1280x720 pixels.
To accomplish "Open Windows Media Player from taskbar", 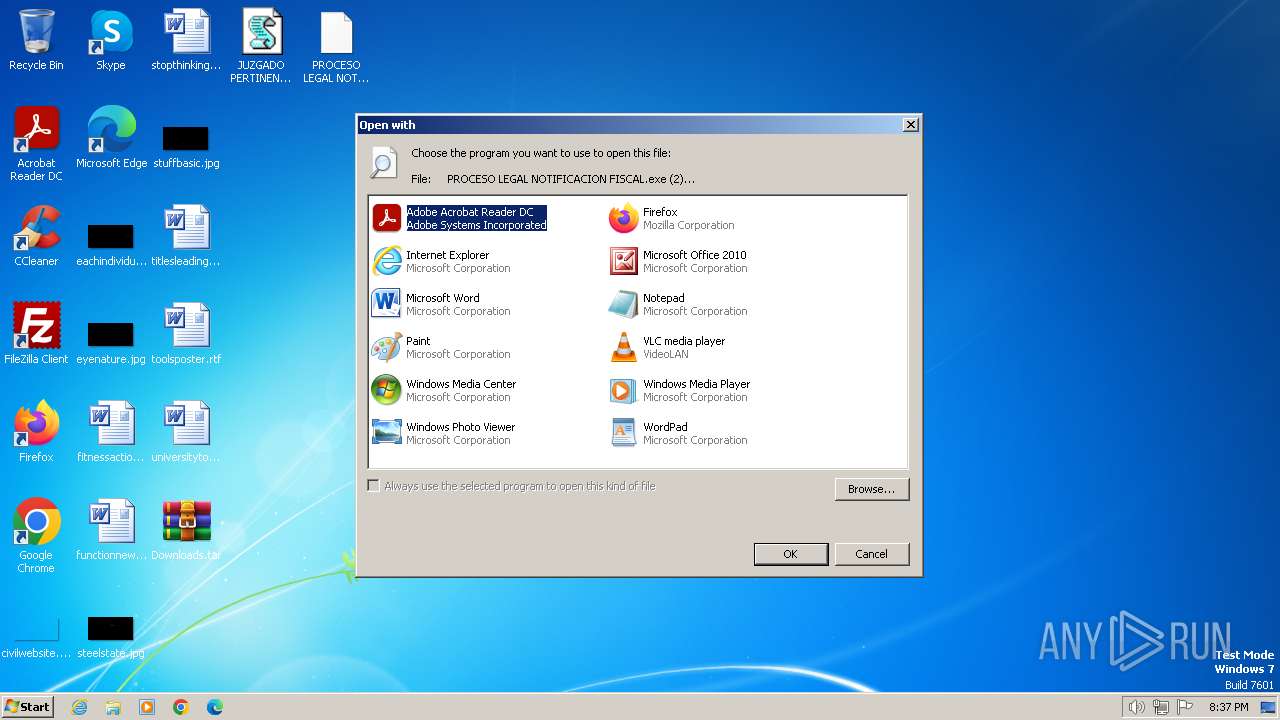I will coord(147,707).
